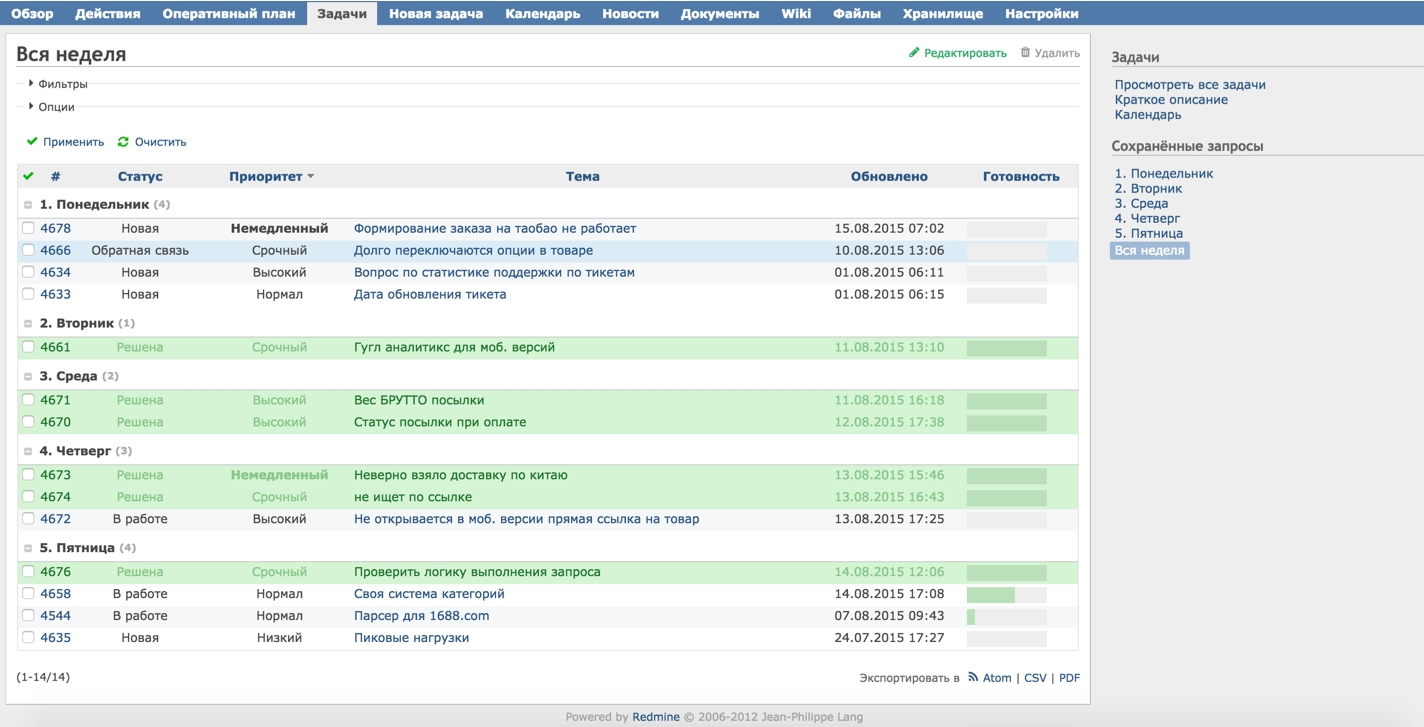Switch to the Новая задача tab

click(437, 14)
